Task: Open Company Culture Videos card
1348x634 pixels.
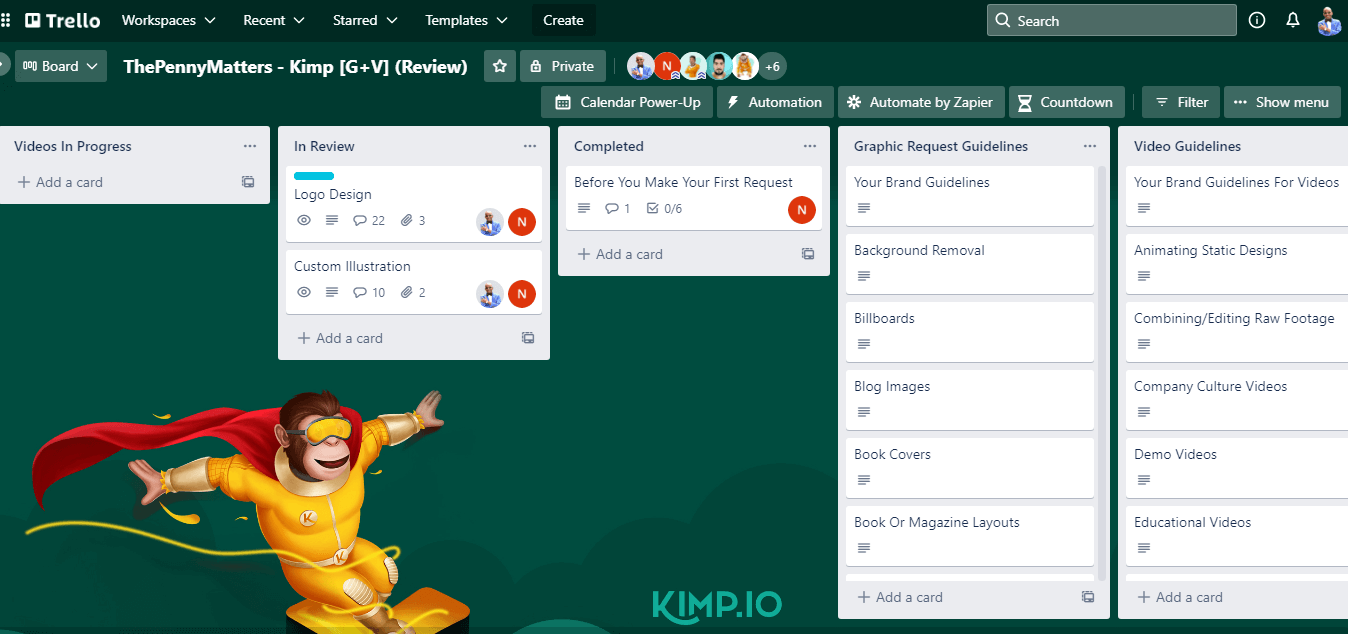Action: (1237, 400)
